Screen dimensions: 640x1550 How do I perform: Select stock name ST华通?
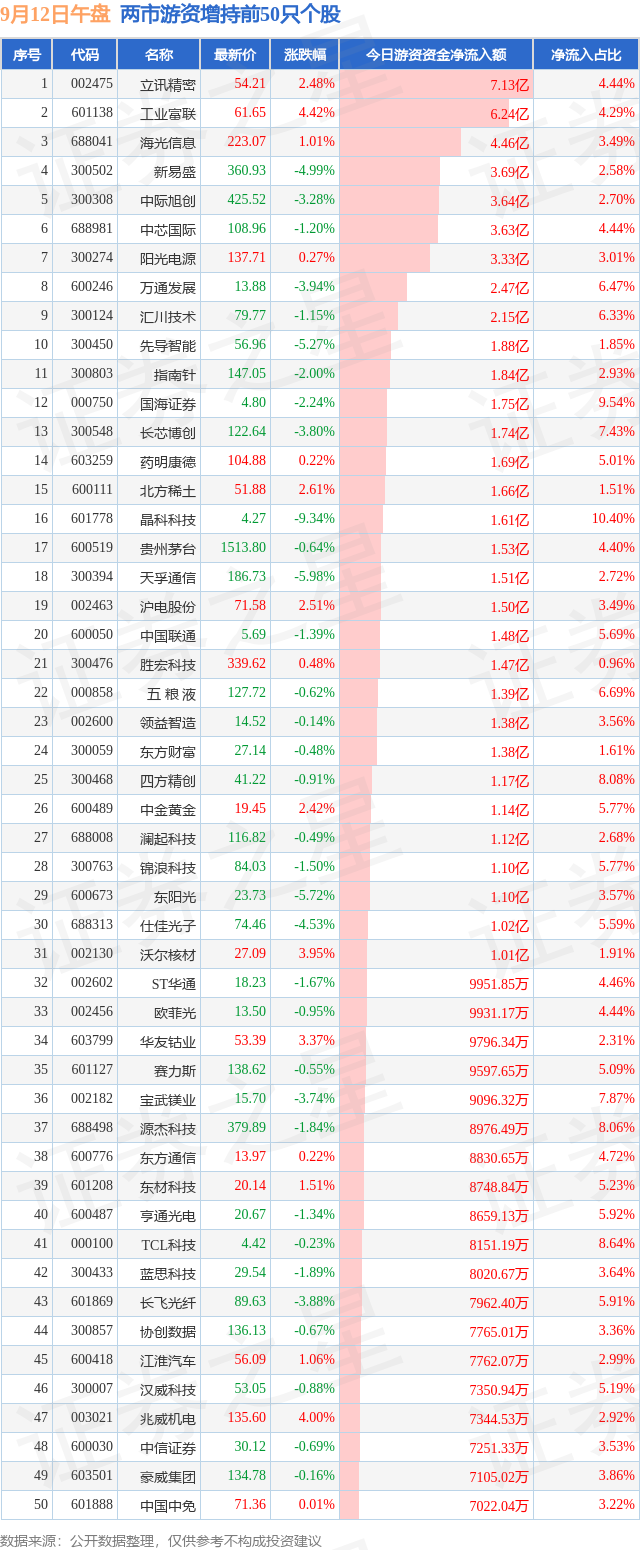[x=174, y=984]
